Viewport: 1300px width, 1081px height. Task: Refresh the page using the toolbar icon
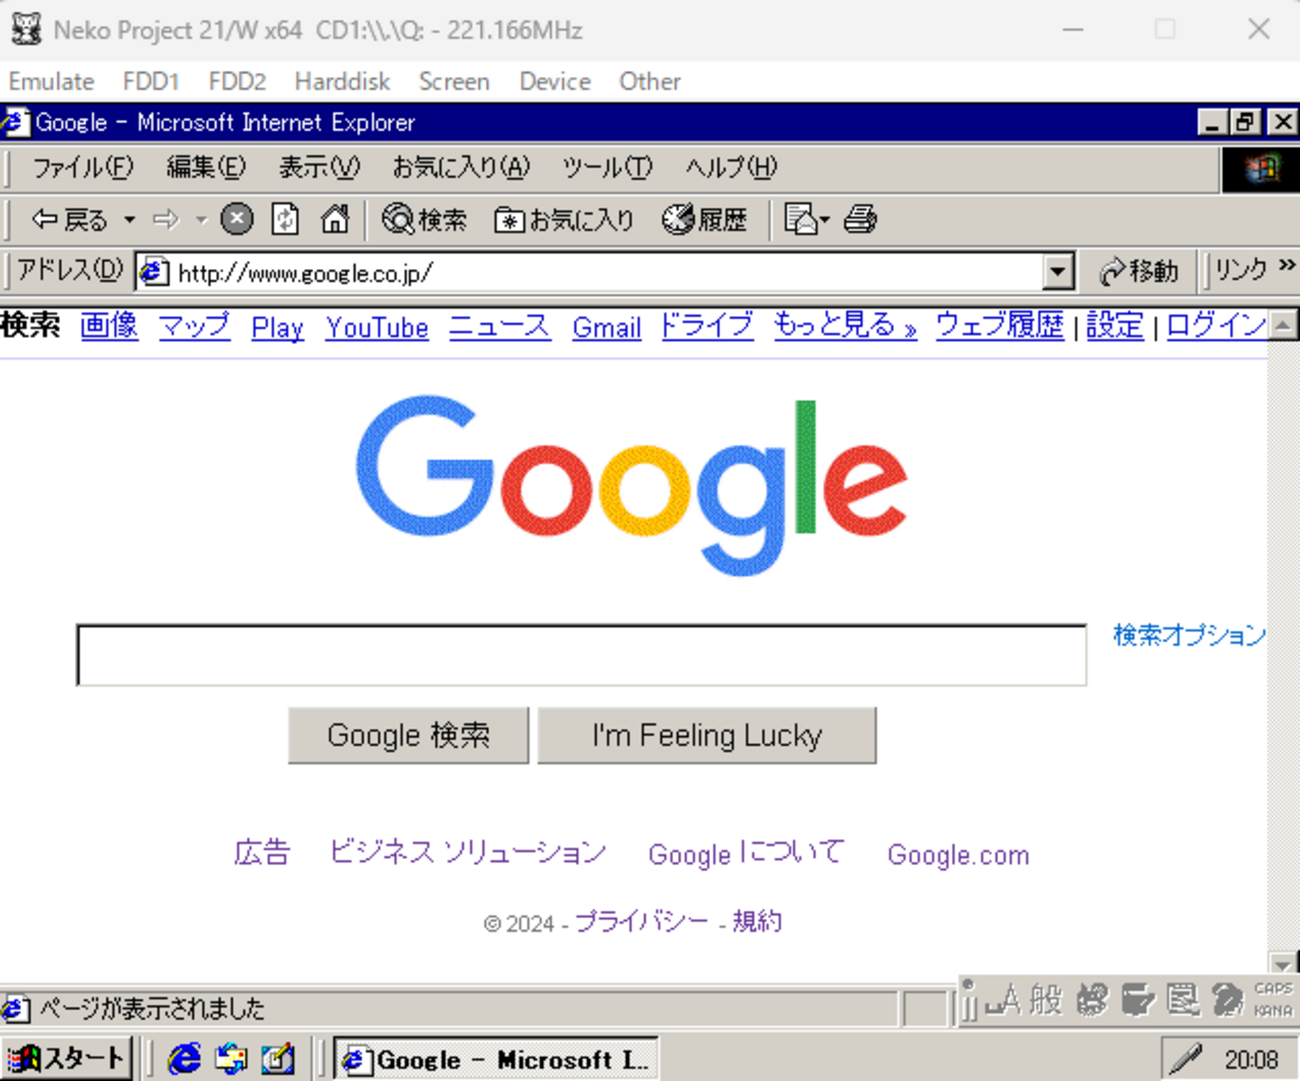click(286, 219)
